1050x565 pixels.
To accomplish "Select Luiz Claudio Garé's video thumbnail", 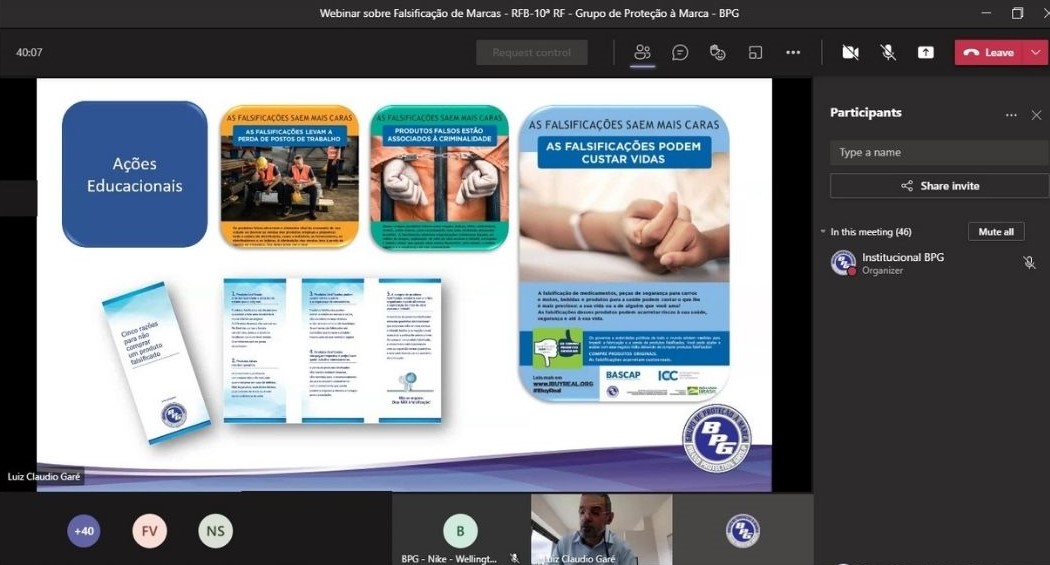I will [x=601, y=526].
